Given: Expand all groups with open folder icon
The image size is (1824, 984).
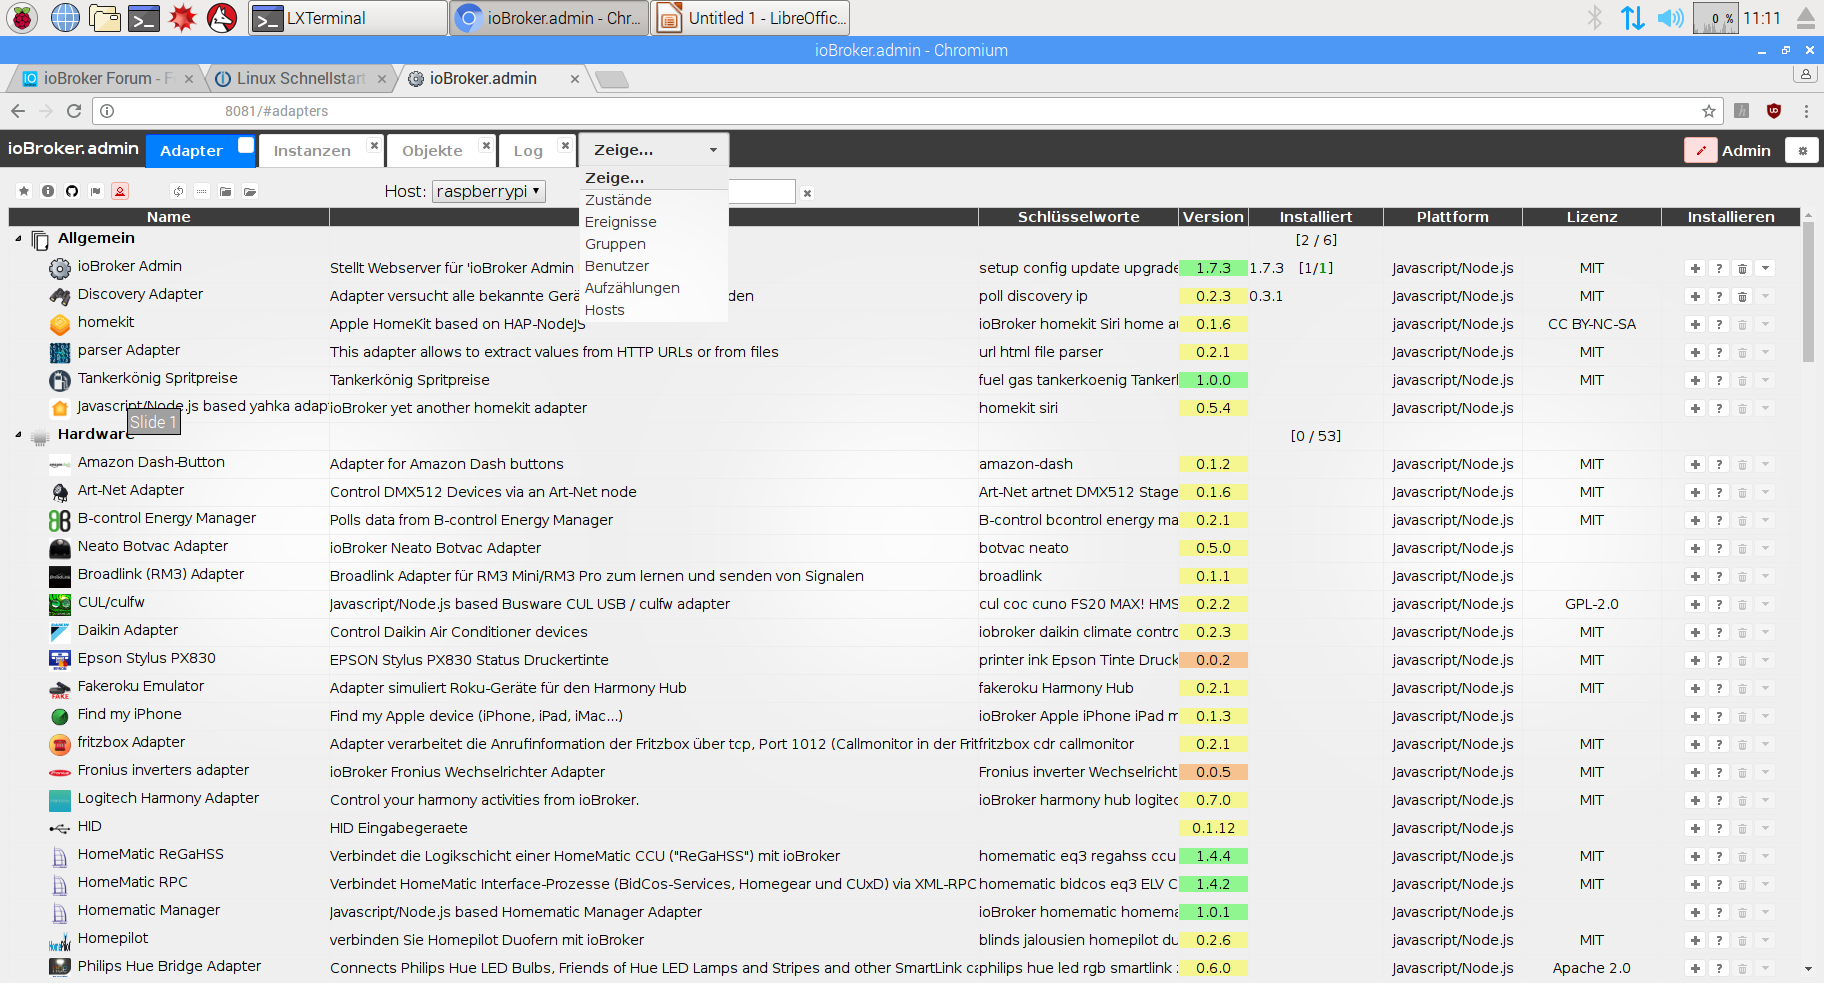Looking at the screenshot, I should point(250,191).
